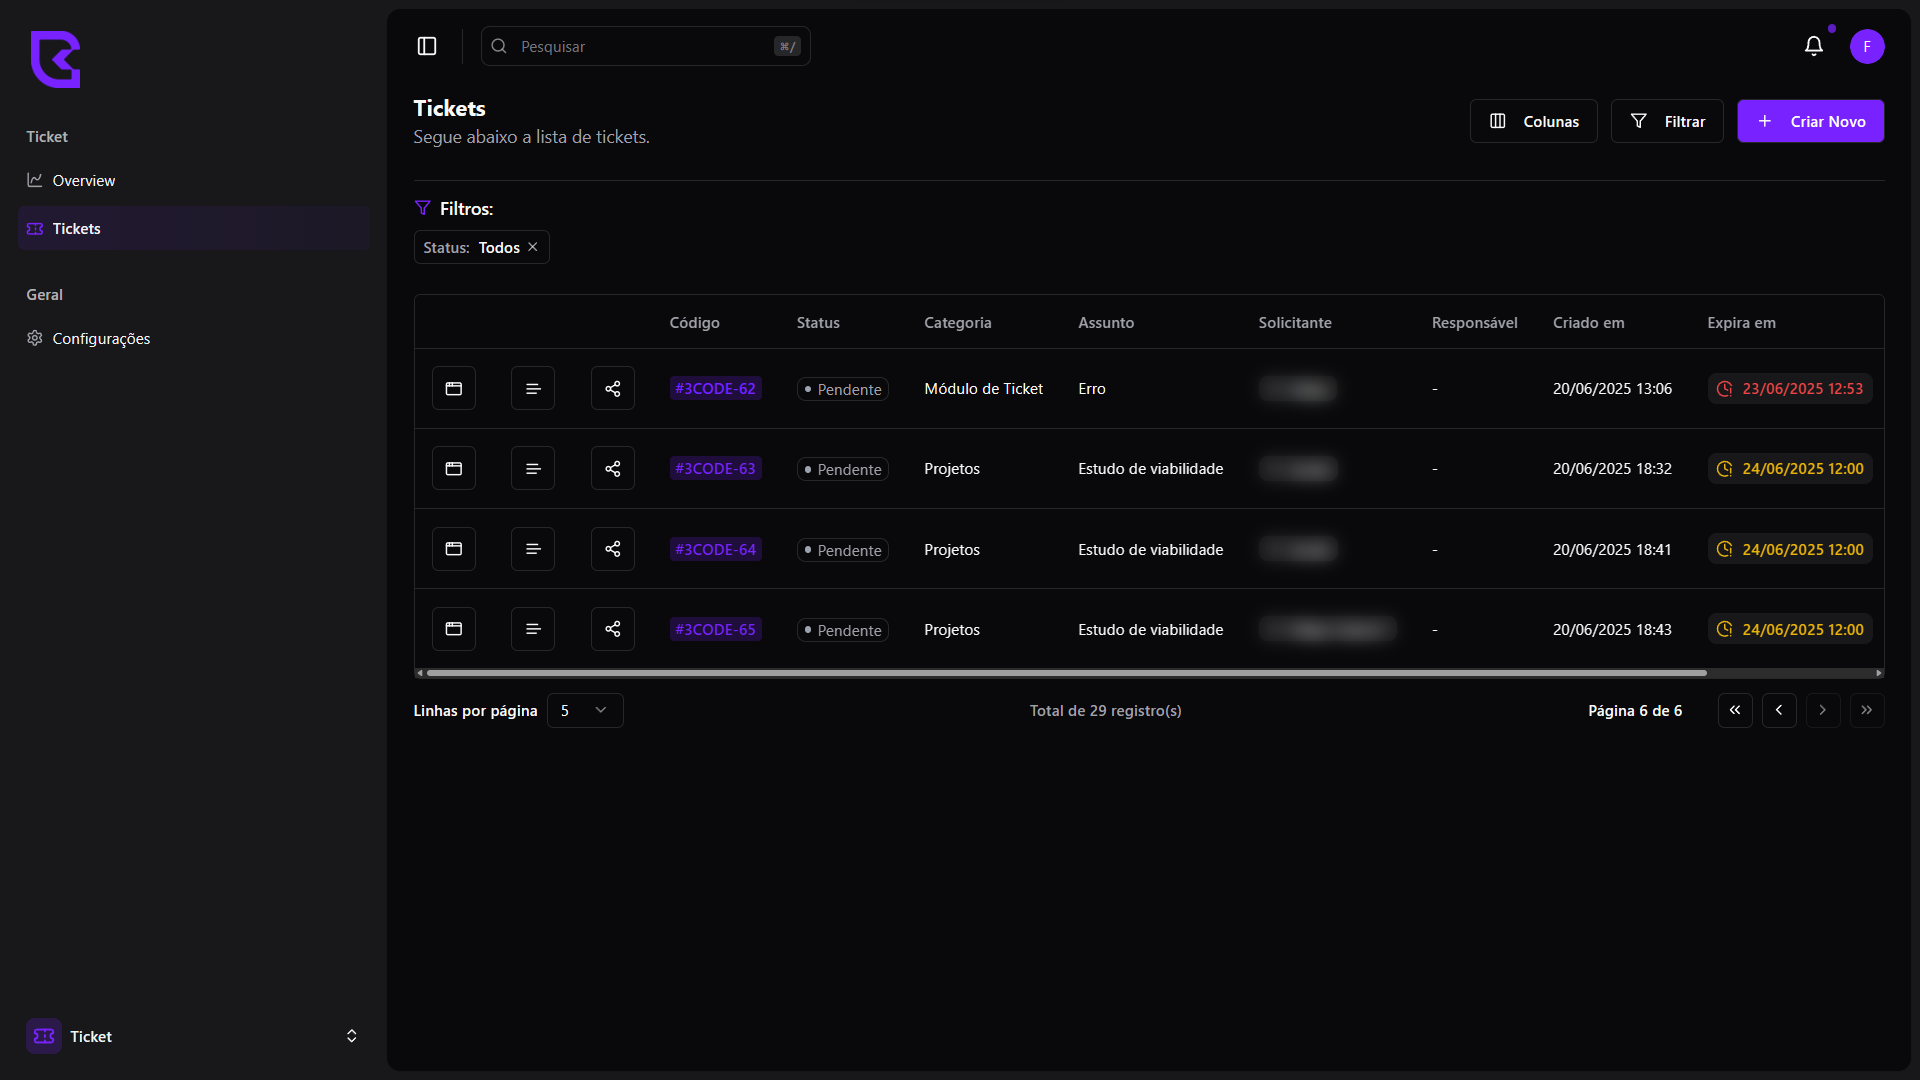This screenshot has height=1080, width=1920.
Task: Click the Criar Novo button
Action: click(1810, 121)
